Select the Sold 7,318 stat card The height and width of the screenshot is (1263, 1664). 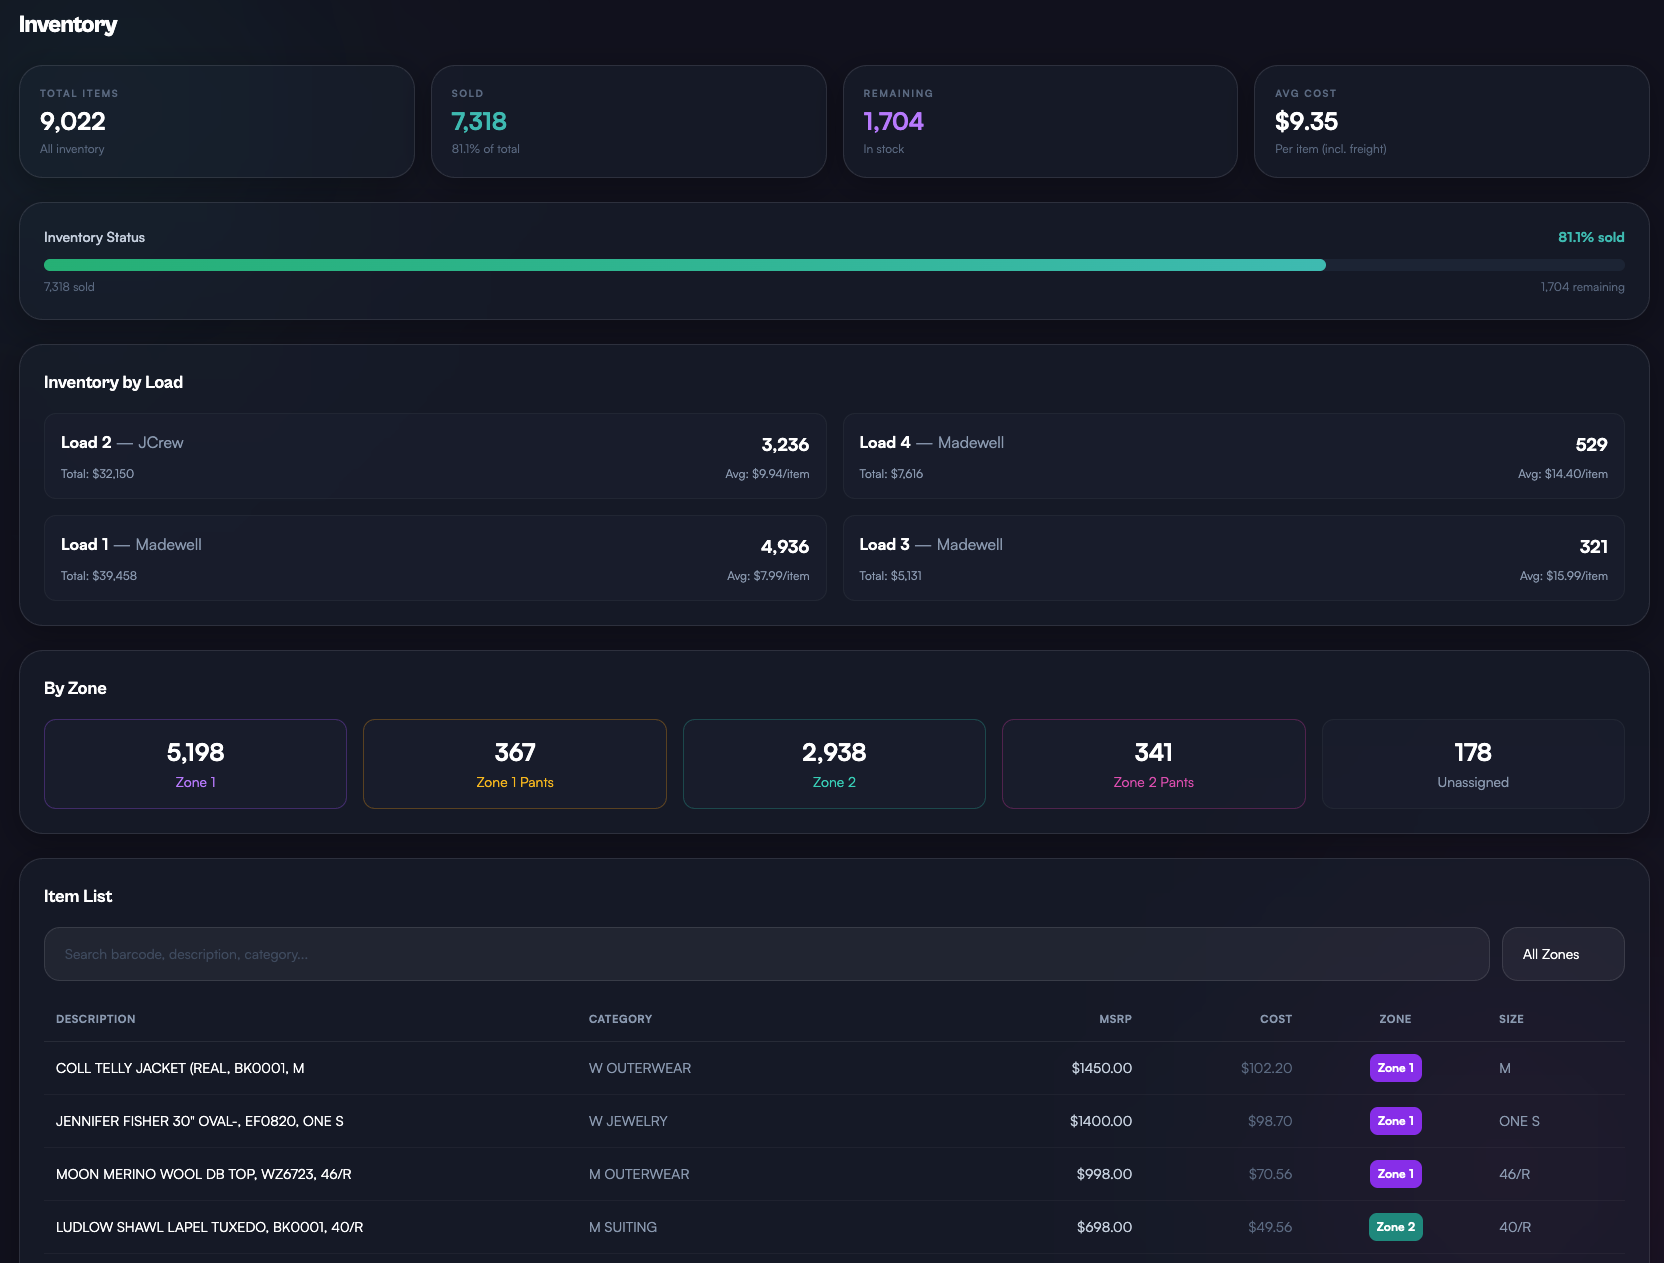(x=629, y=121)
